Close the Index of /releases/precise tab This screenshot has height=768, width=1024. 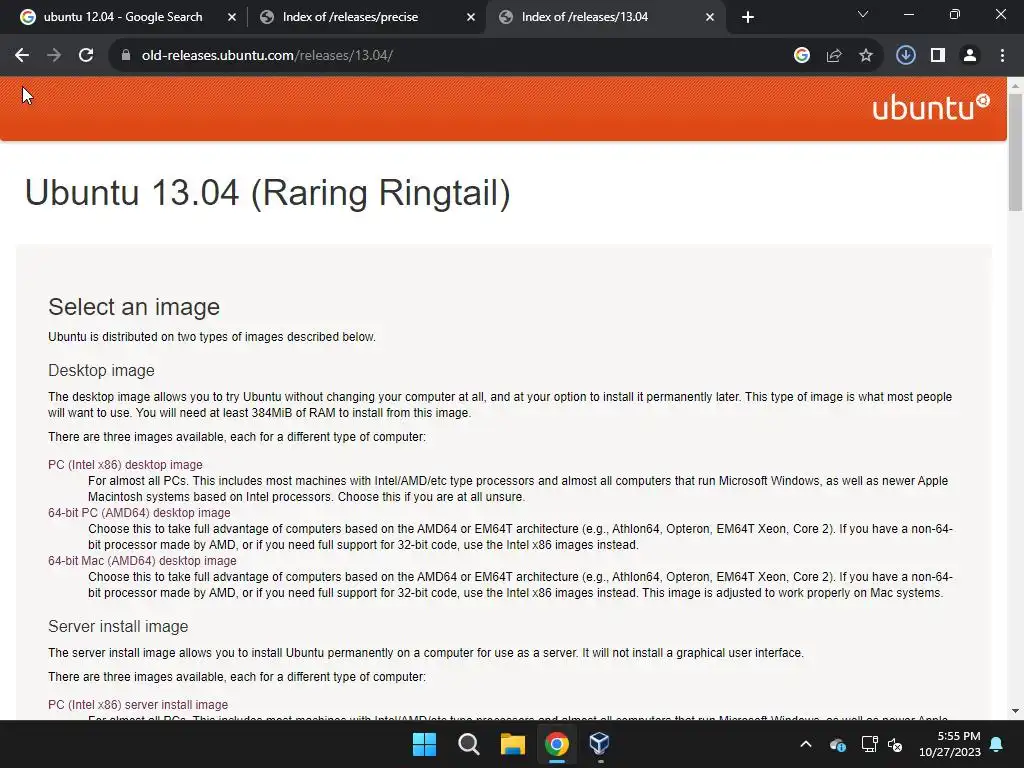[x=471, y=18]
